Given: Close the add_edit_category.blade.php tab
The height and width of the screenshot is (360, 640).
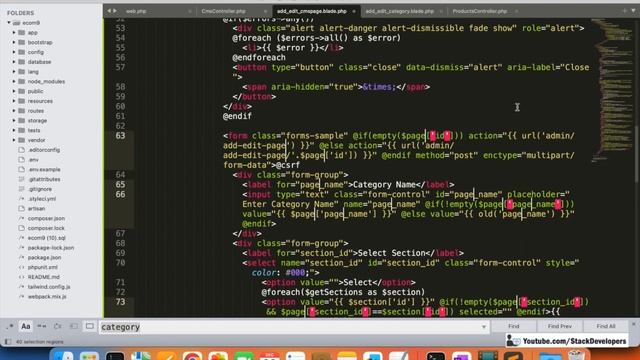Looking at the screenshot, I should pos(441,11).
